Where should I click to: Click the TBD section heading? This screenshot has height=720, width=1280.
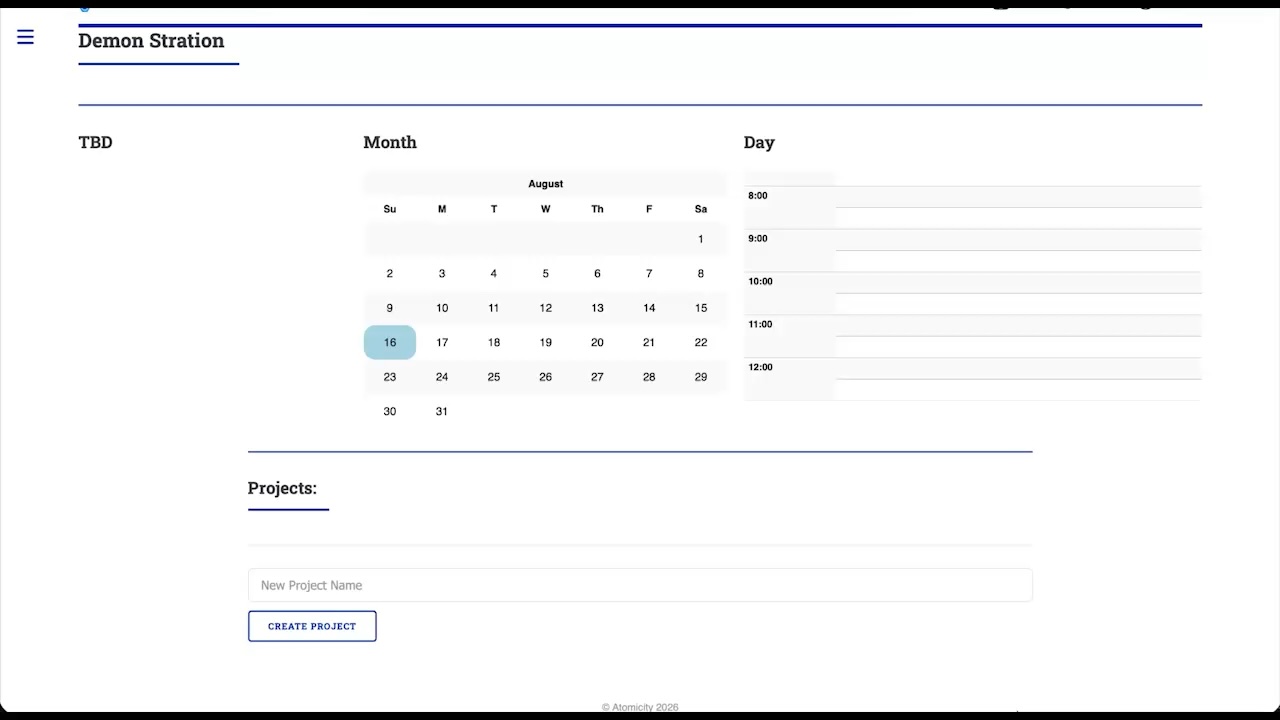tap(95, 142)
